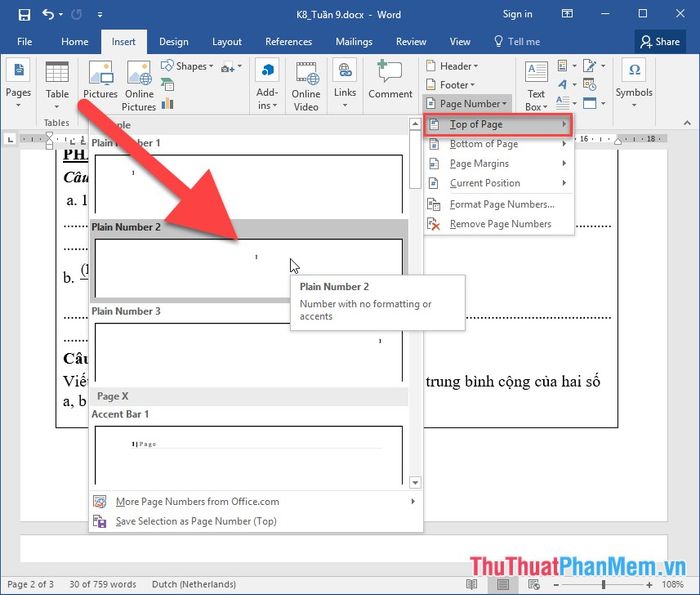
Task: Click the Save icon in title bar
Action: (x=24, y=15)
